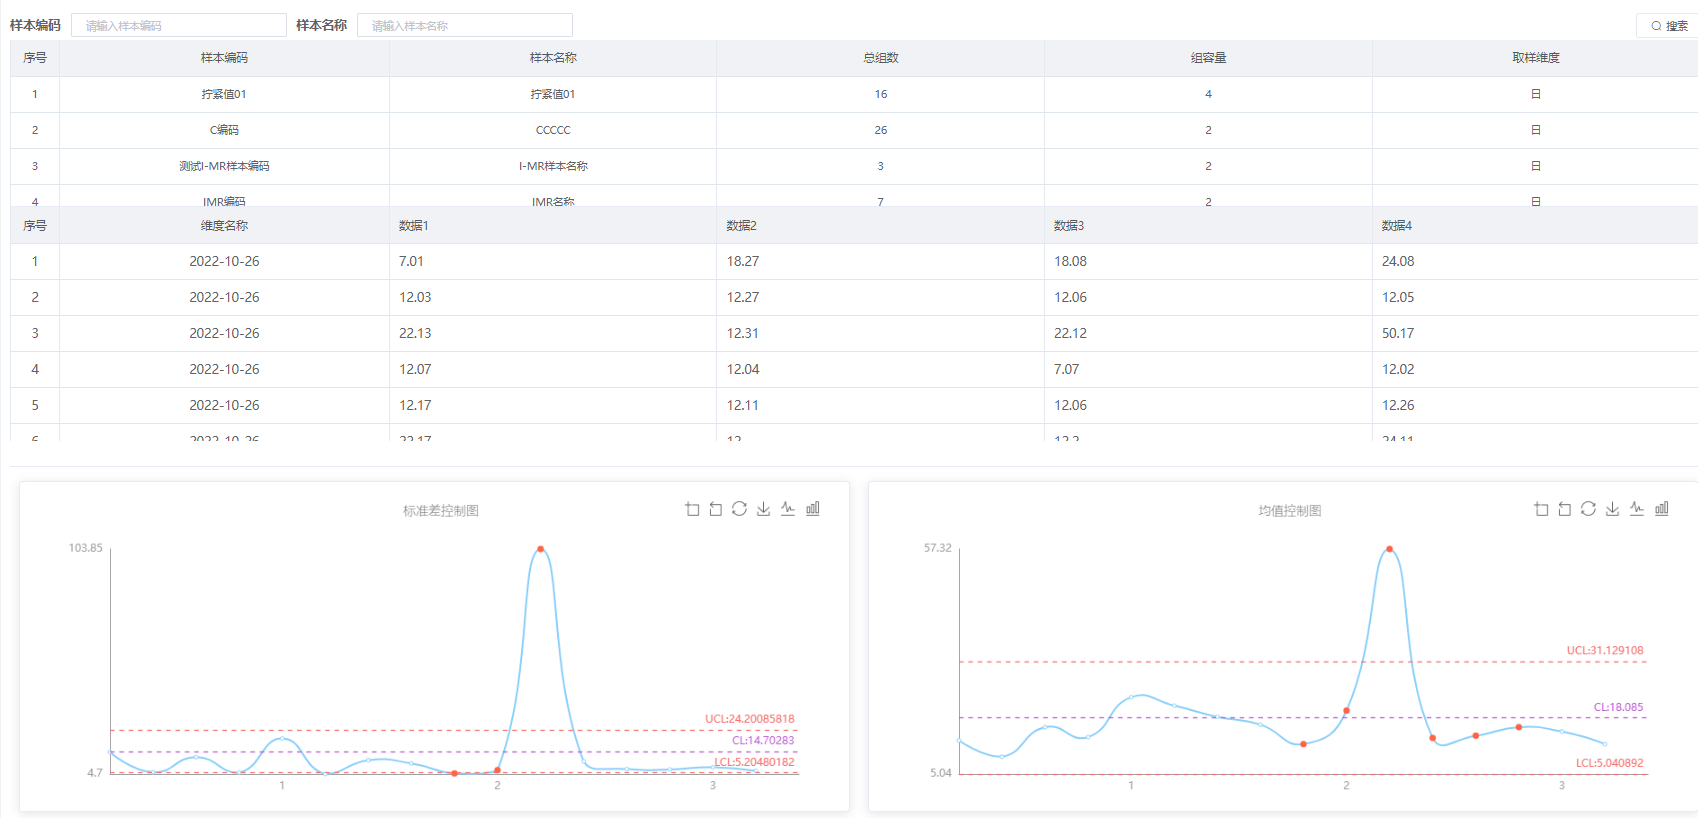
Task: Select the 测试I-MR样本编码 row
Action: click(x=224, y=166)
